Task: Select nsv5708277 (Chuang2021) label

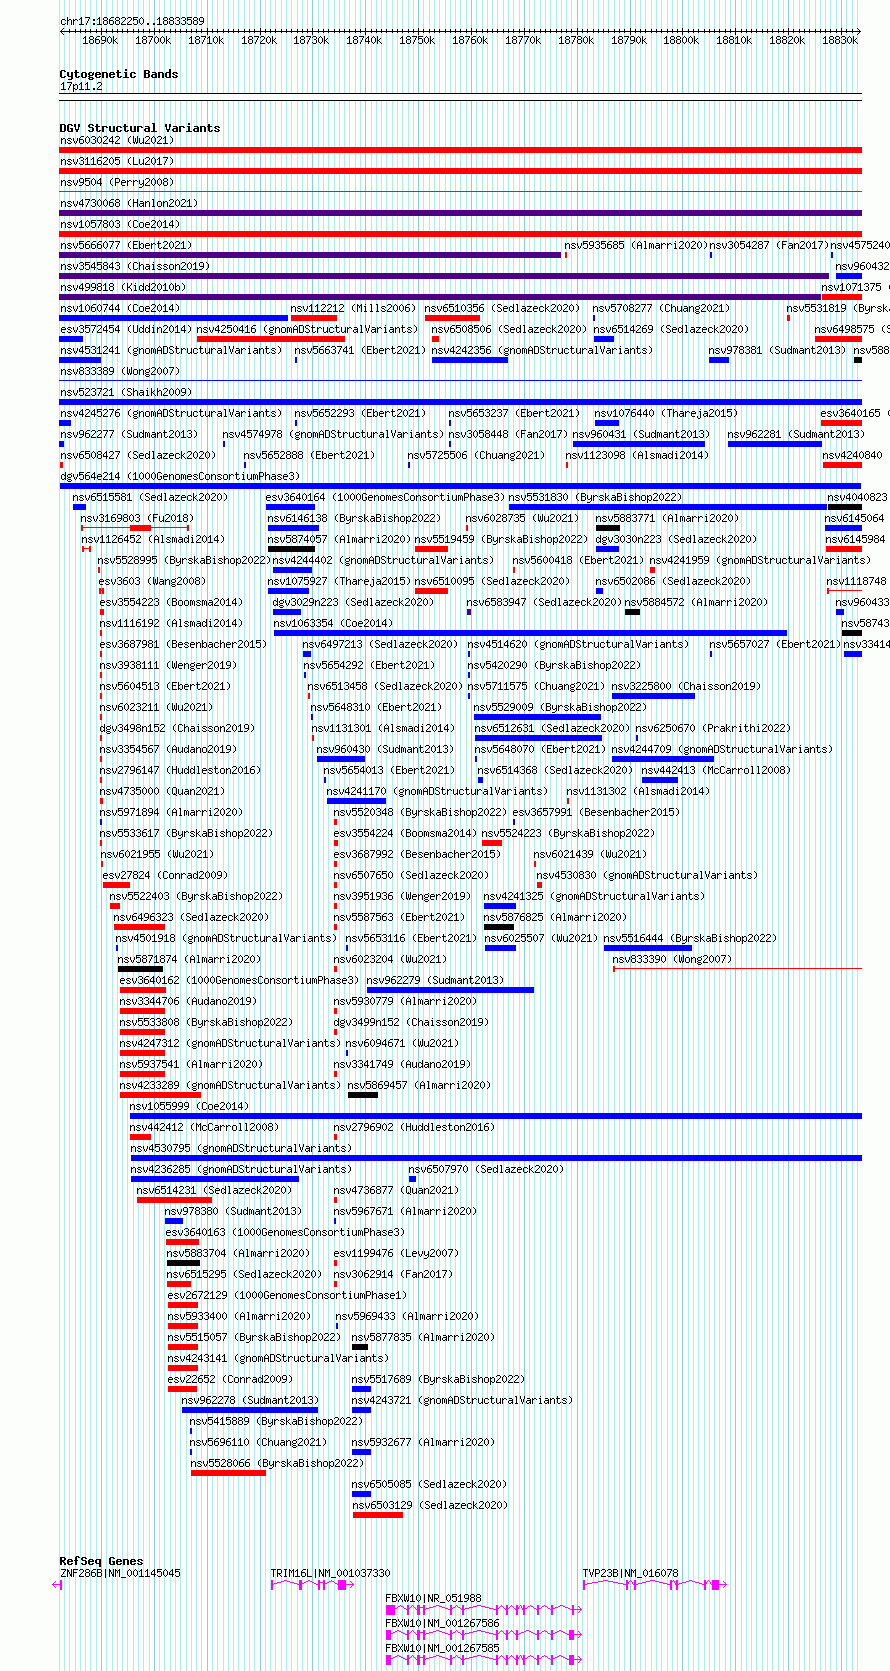Action: tap(661, 308)
